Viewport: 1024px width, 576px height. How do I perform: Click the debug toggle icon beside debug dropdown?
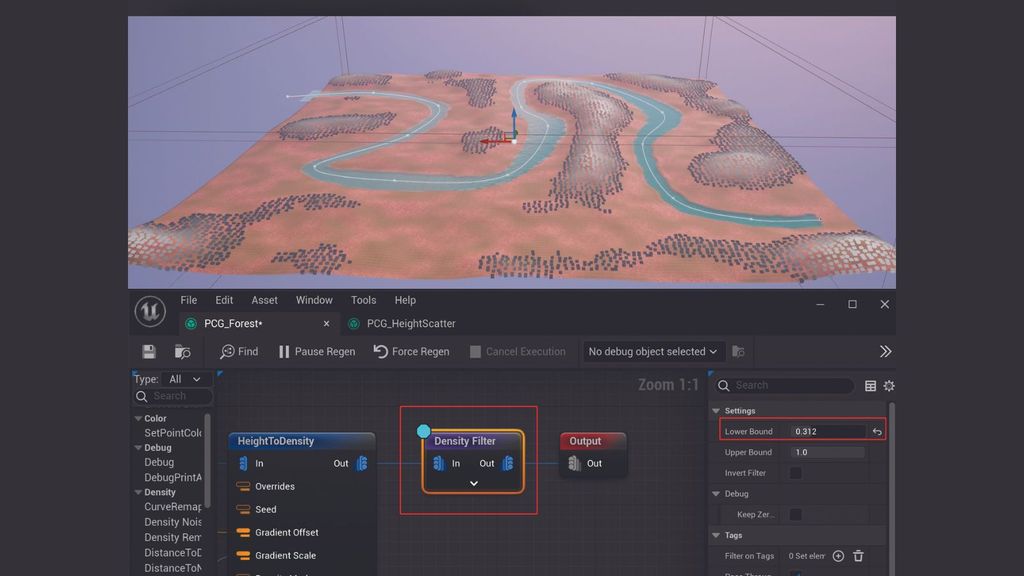(738, 351)
